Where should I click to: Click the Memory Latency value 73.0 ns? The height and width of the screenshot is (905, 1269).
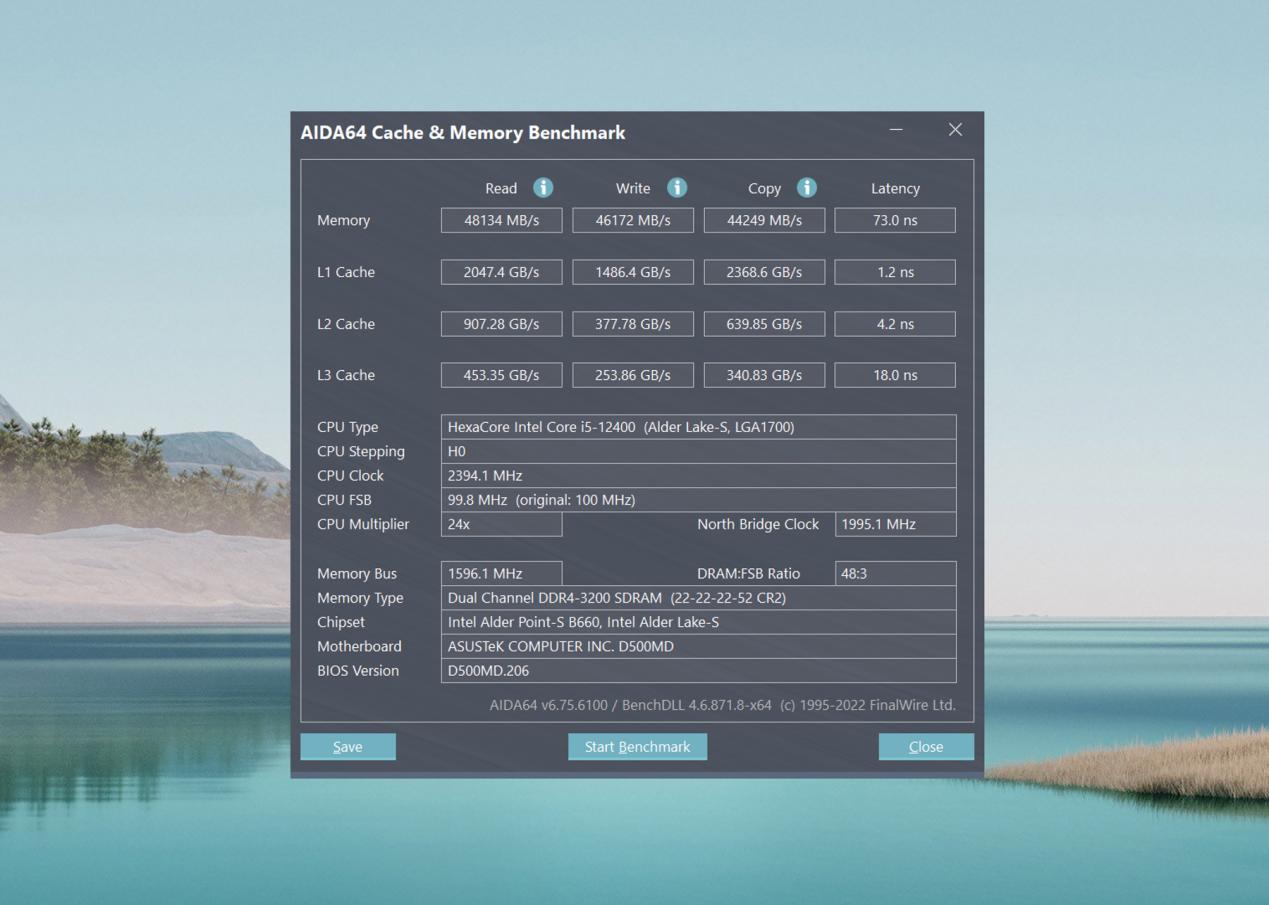(895, 220)
